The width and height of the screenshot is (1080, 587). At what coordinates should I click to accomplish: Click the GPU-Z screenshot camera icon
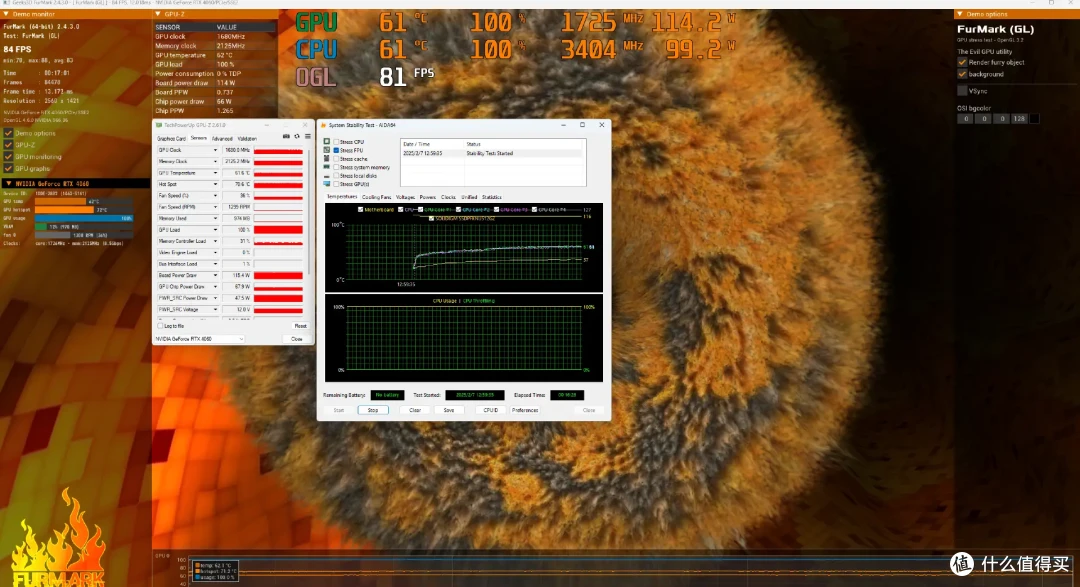tap(287, 136)
